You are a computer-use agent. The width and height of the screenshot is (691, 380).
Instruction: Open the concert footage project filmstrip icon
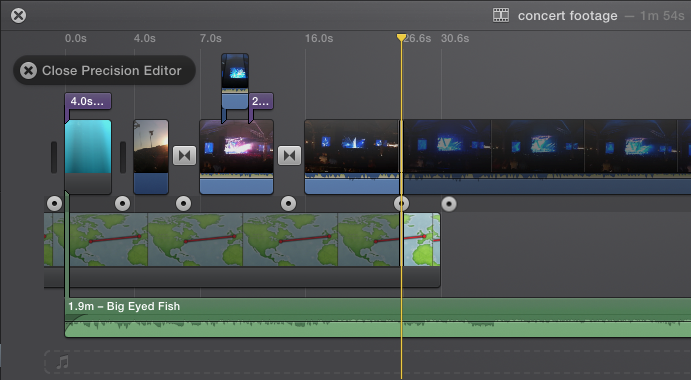pos(501,15)
